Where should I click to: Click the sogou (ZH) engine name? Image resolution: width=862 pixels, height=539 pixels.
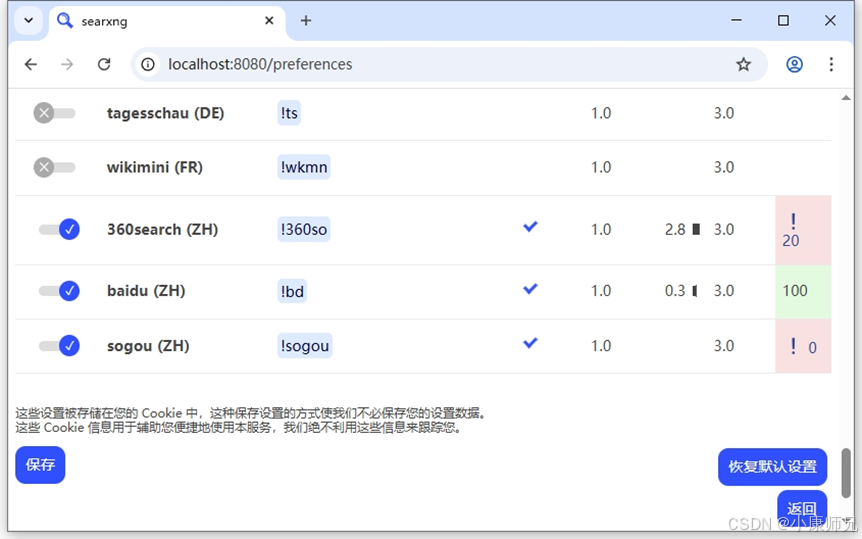[148, 346]
